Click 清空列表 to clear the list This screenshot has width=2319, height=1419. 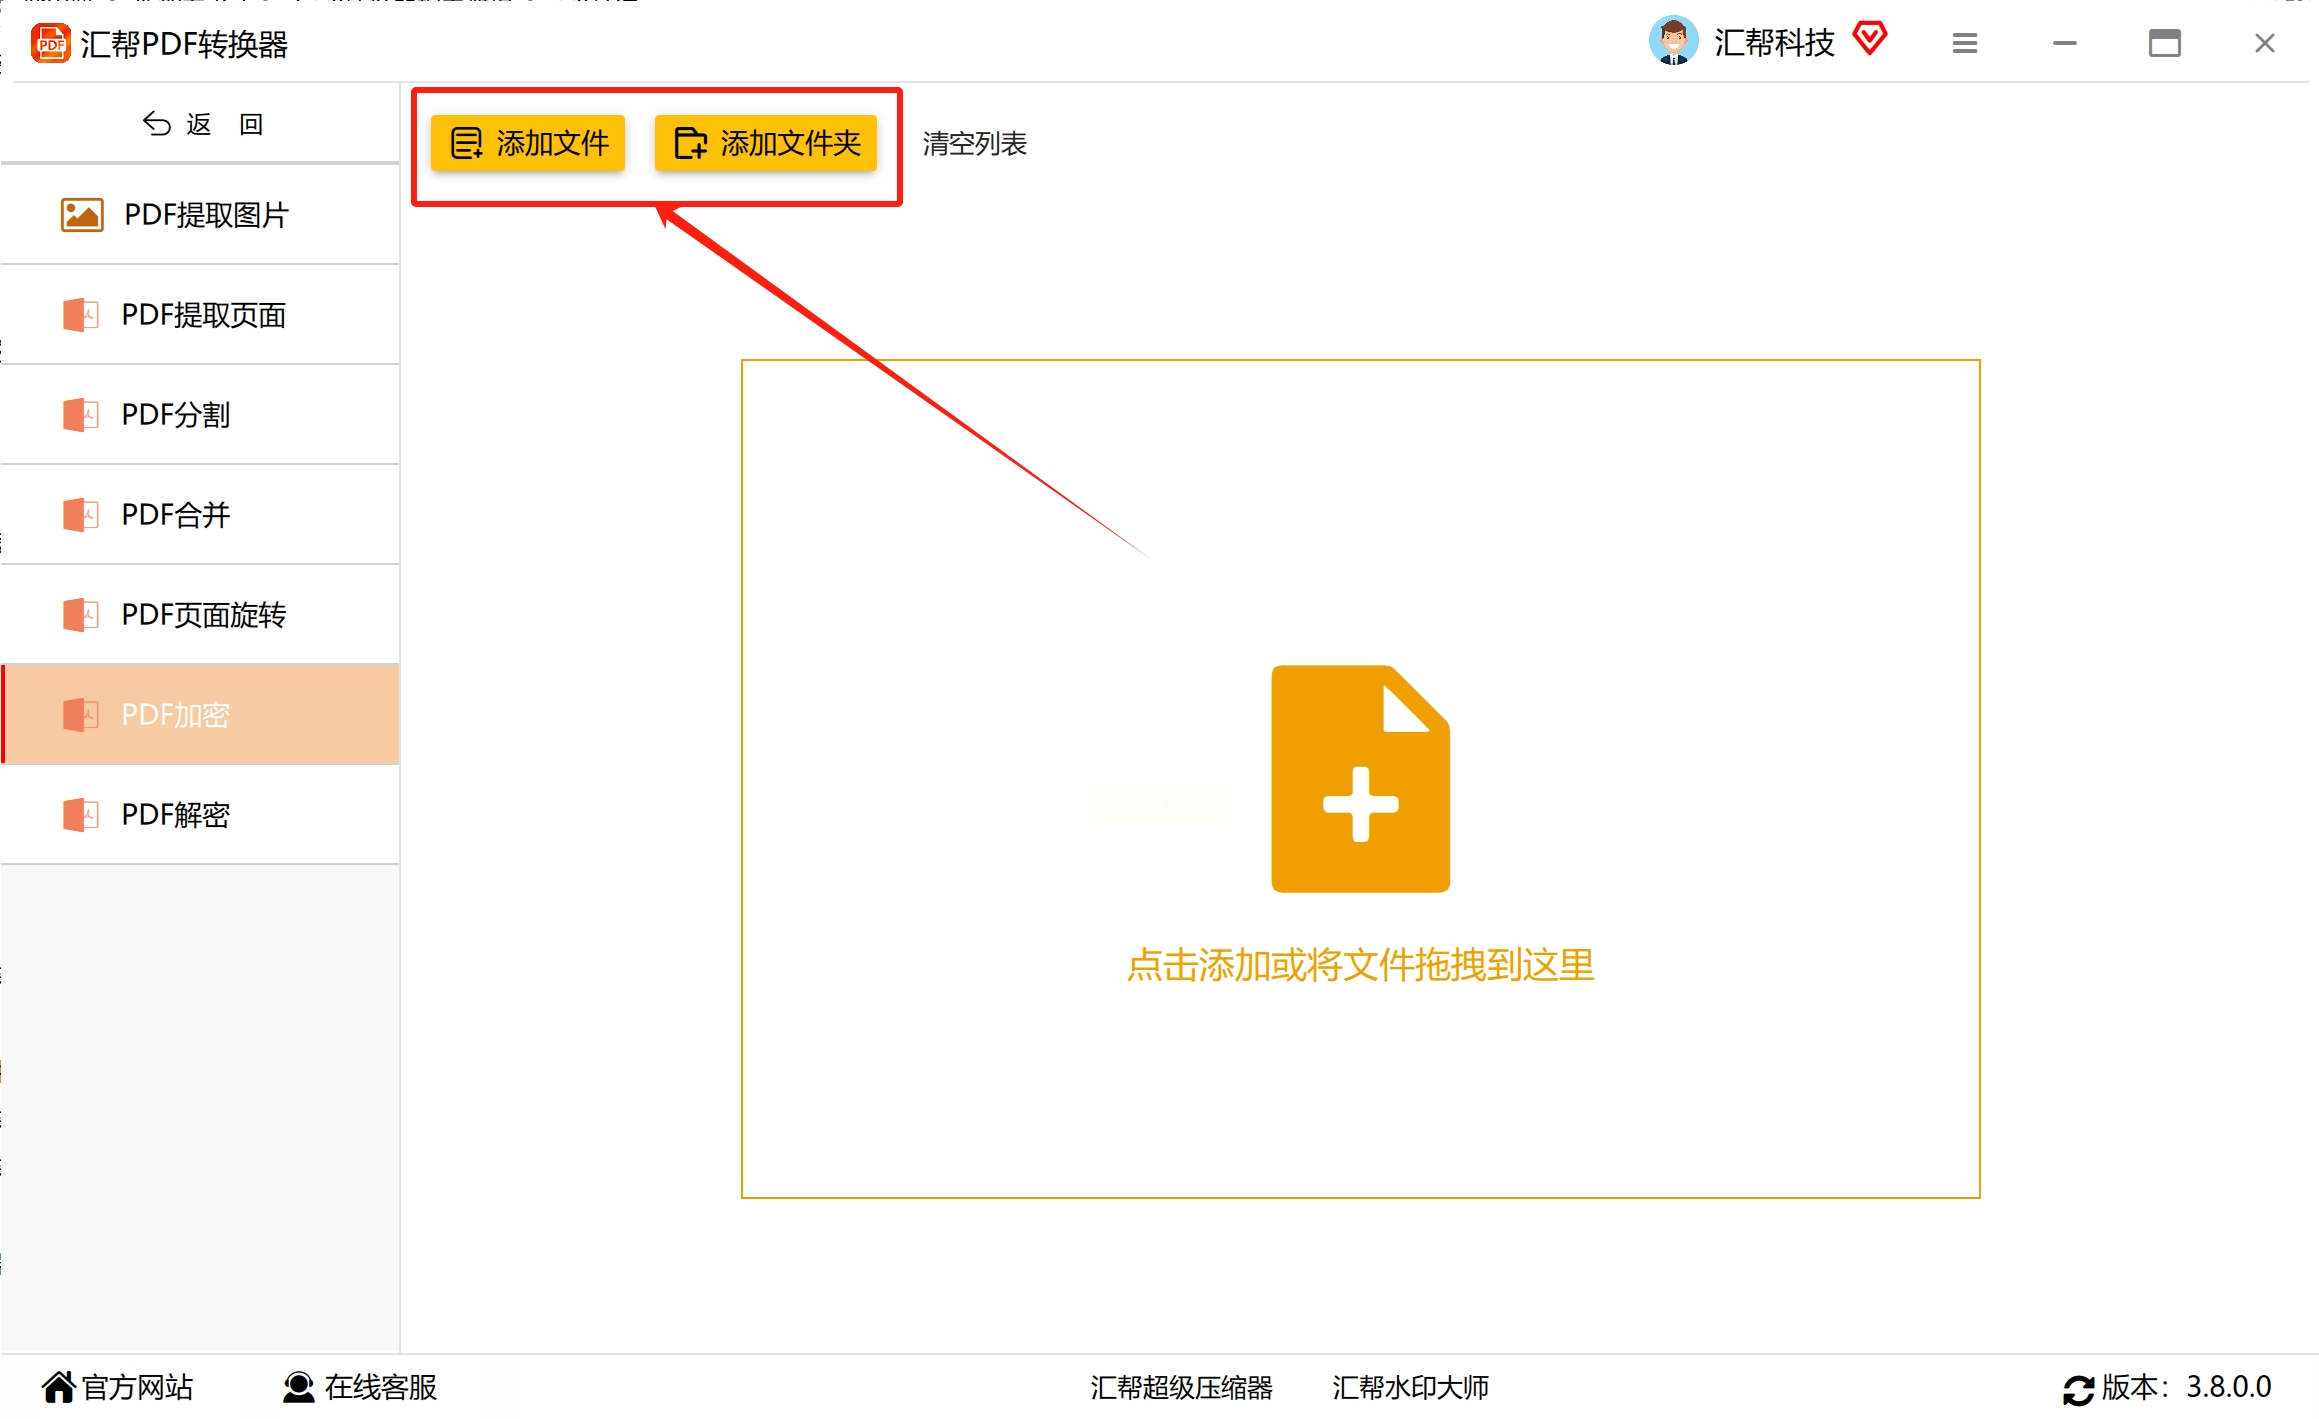[974, 144]
